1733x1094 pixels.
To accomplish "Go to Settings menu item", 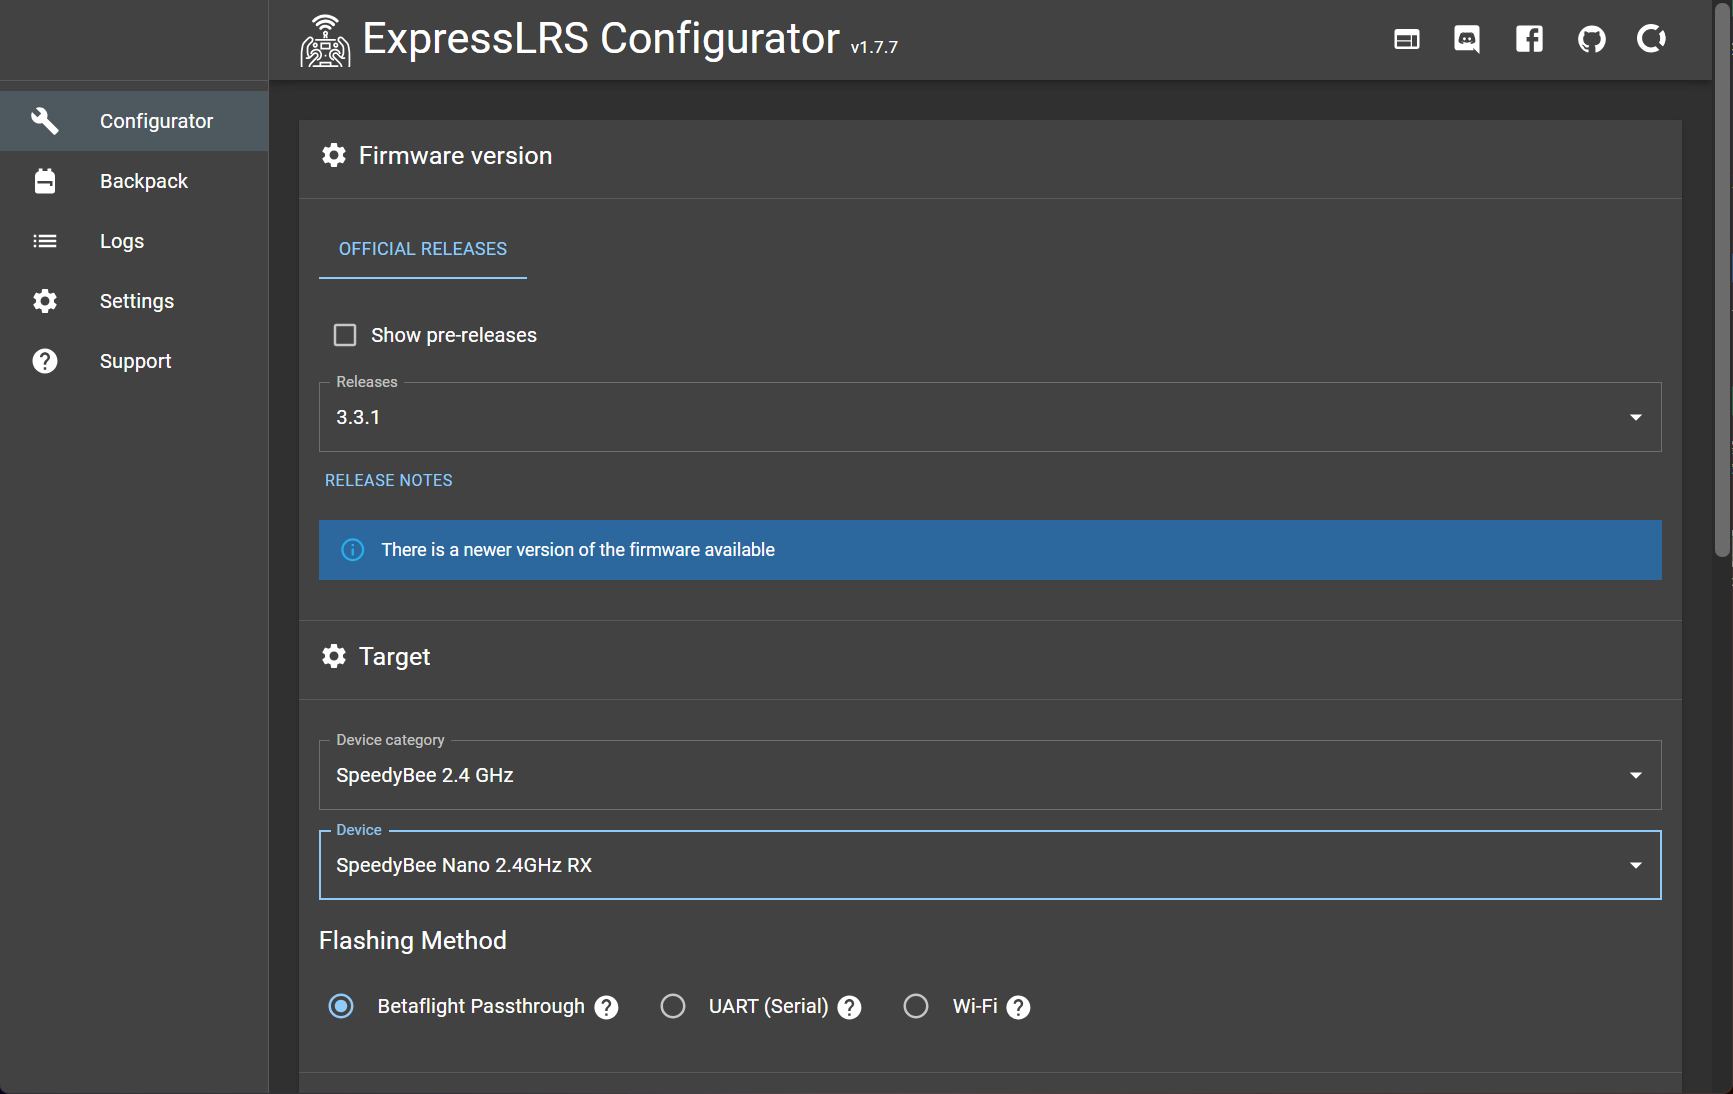I will (x=134, y=301).
